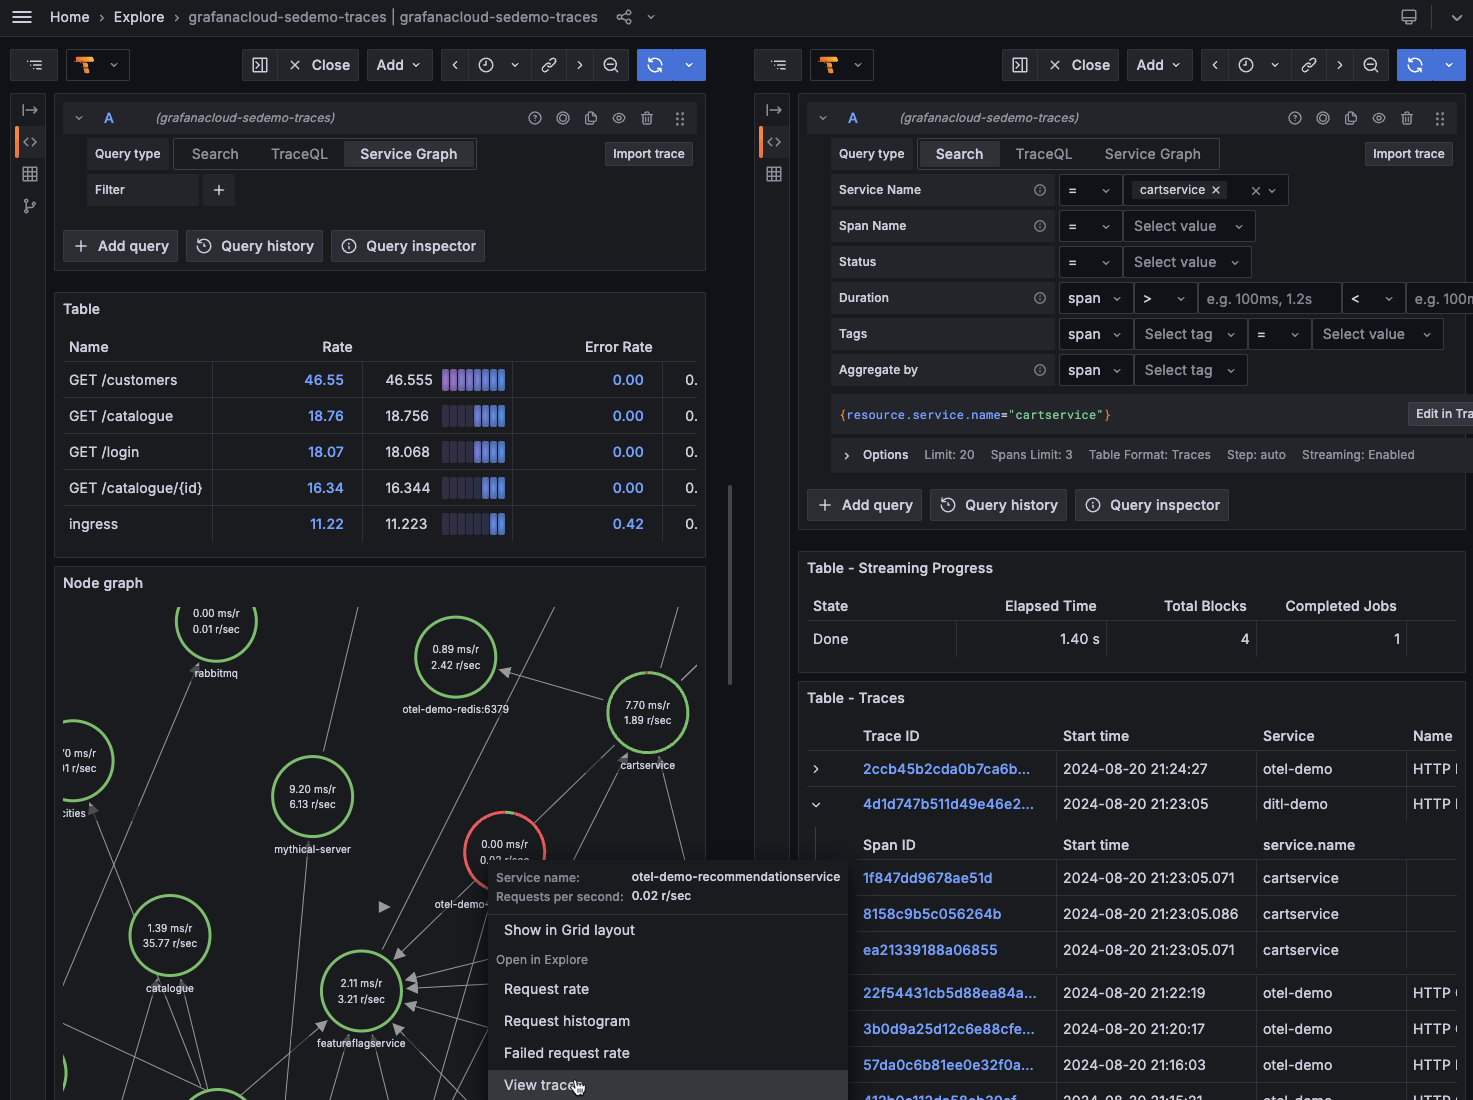Copy shortened link in right pane toolbar
Image resolution: width=1473 pixels, height=1100 pixels.
tap(1308, 65)
